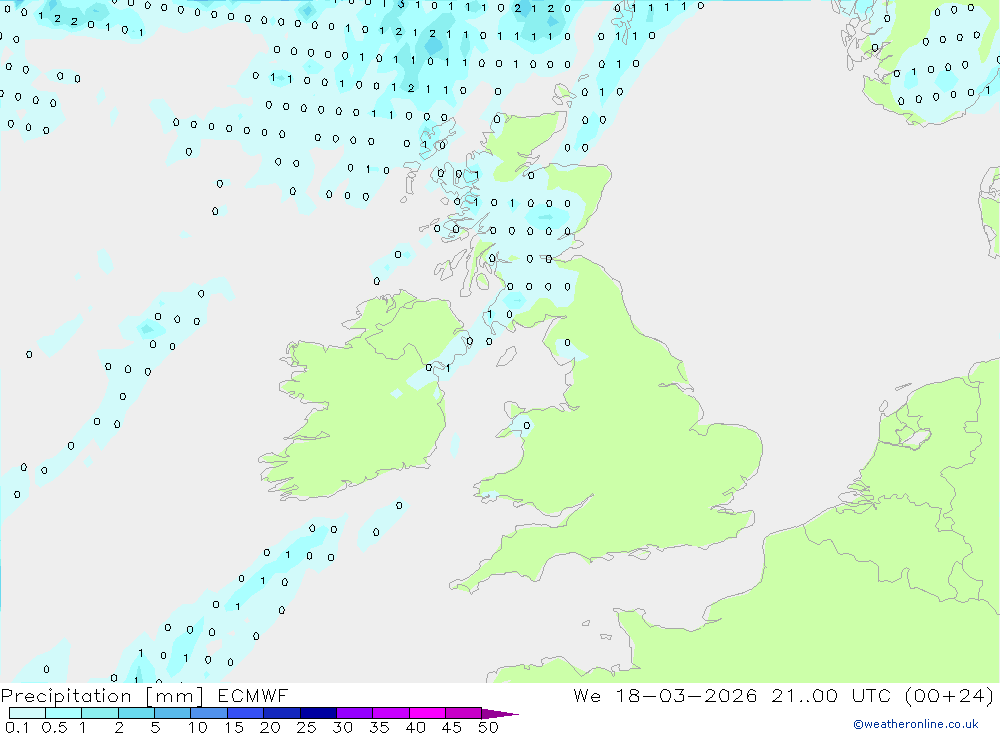Click the 0.1–0.5 mm legend color swatch
1000x733 pixels.
(27, 713)
